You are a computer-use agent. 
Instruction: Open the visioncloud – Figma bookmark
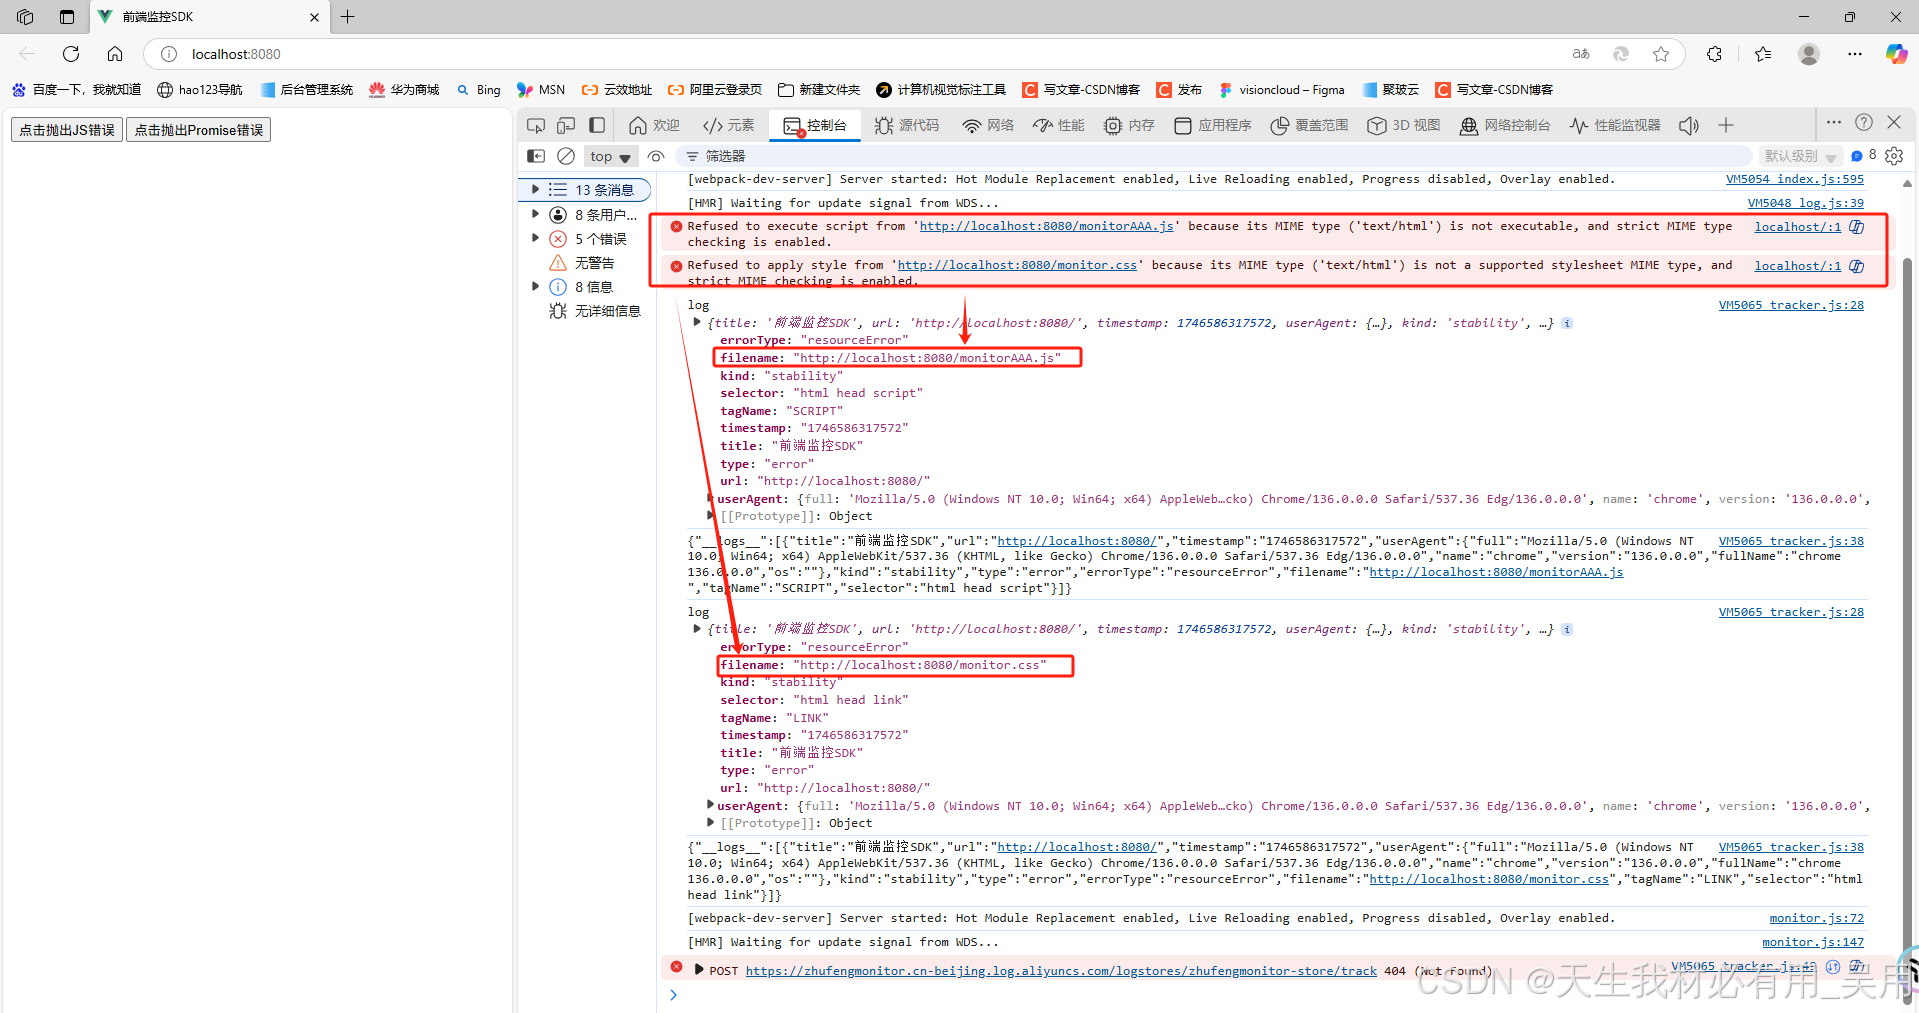coord(1282,90)
